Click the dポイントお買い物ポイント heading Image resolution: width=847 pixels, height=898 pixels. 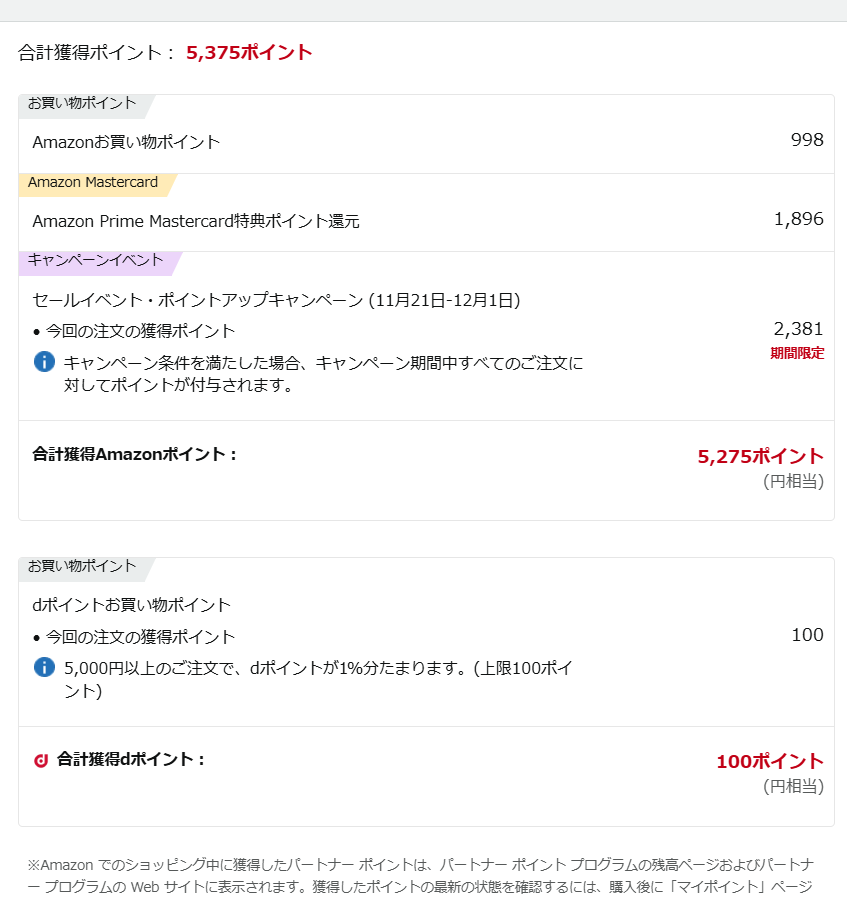pyautogui.click(x=132, y=605)
